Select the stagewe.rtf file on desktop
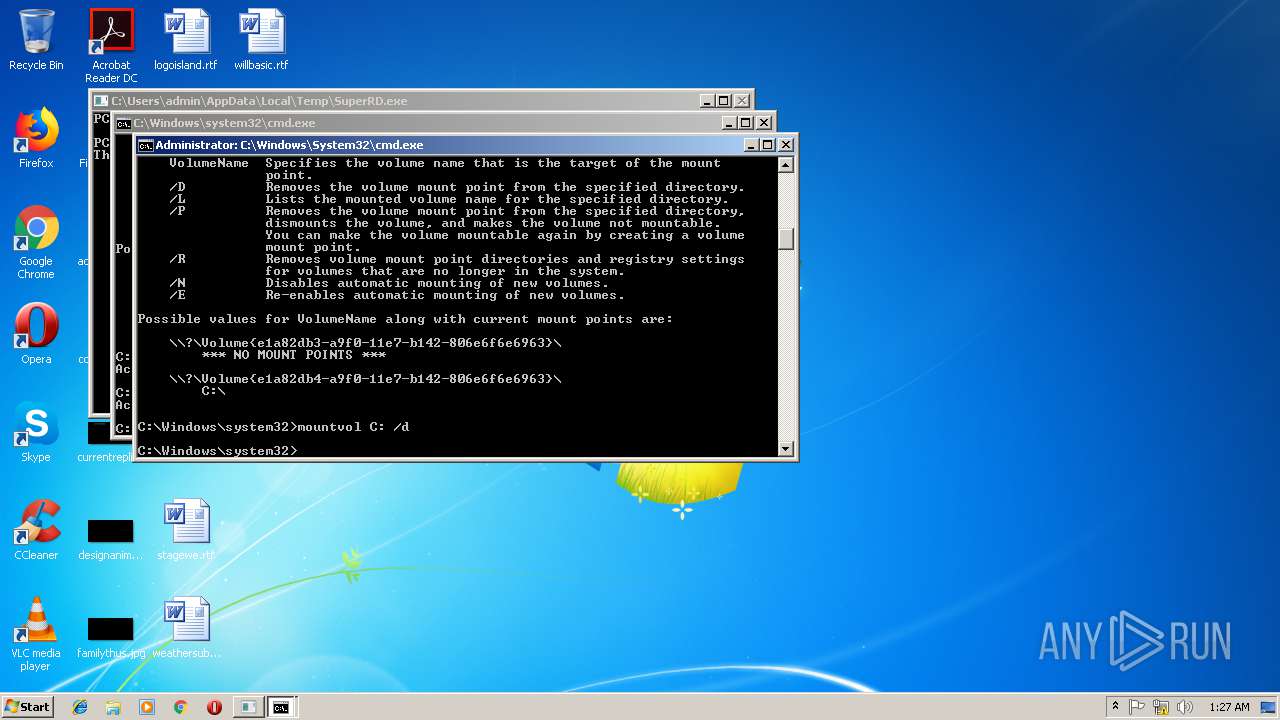1280x720 pixels. click(x=186, y=530)
